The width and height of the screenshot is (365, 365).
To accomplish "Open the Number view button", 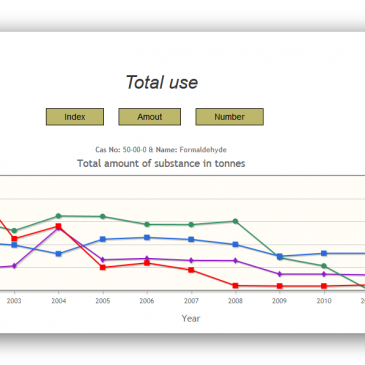I will (x=229, y=117).
